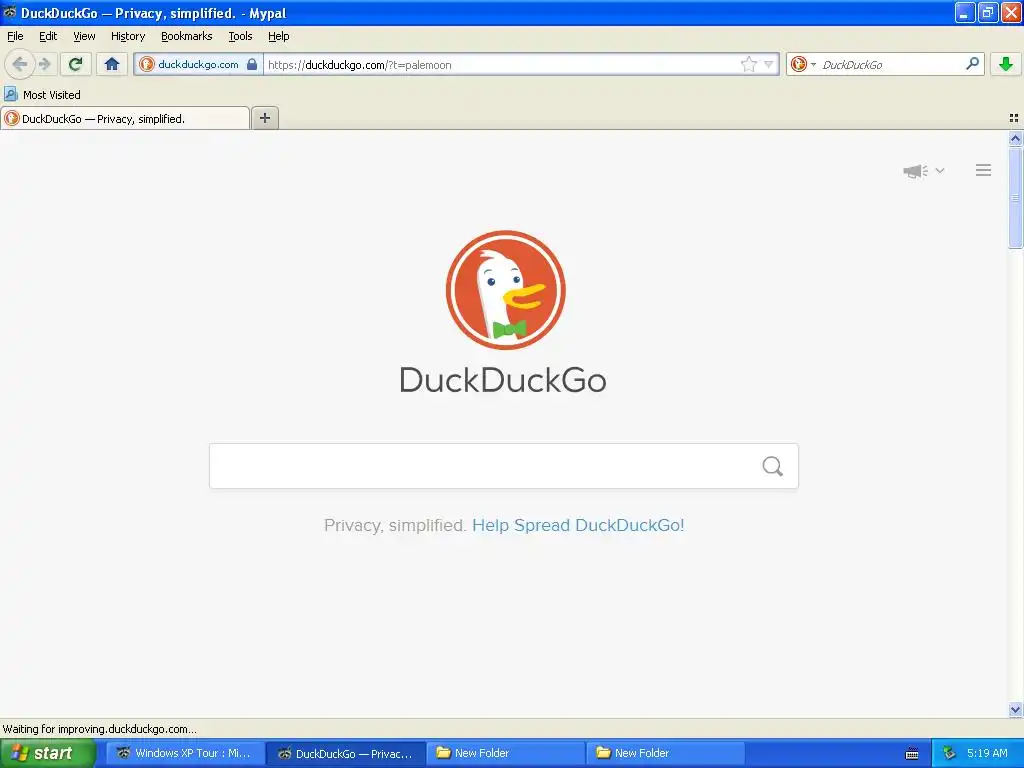Click the system tray network icon
Image resolution: width=1024 pixels, height=768 pixels.
pos(949,753)
